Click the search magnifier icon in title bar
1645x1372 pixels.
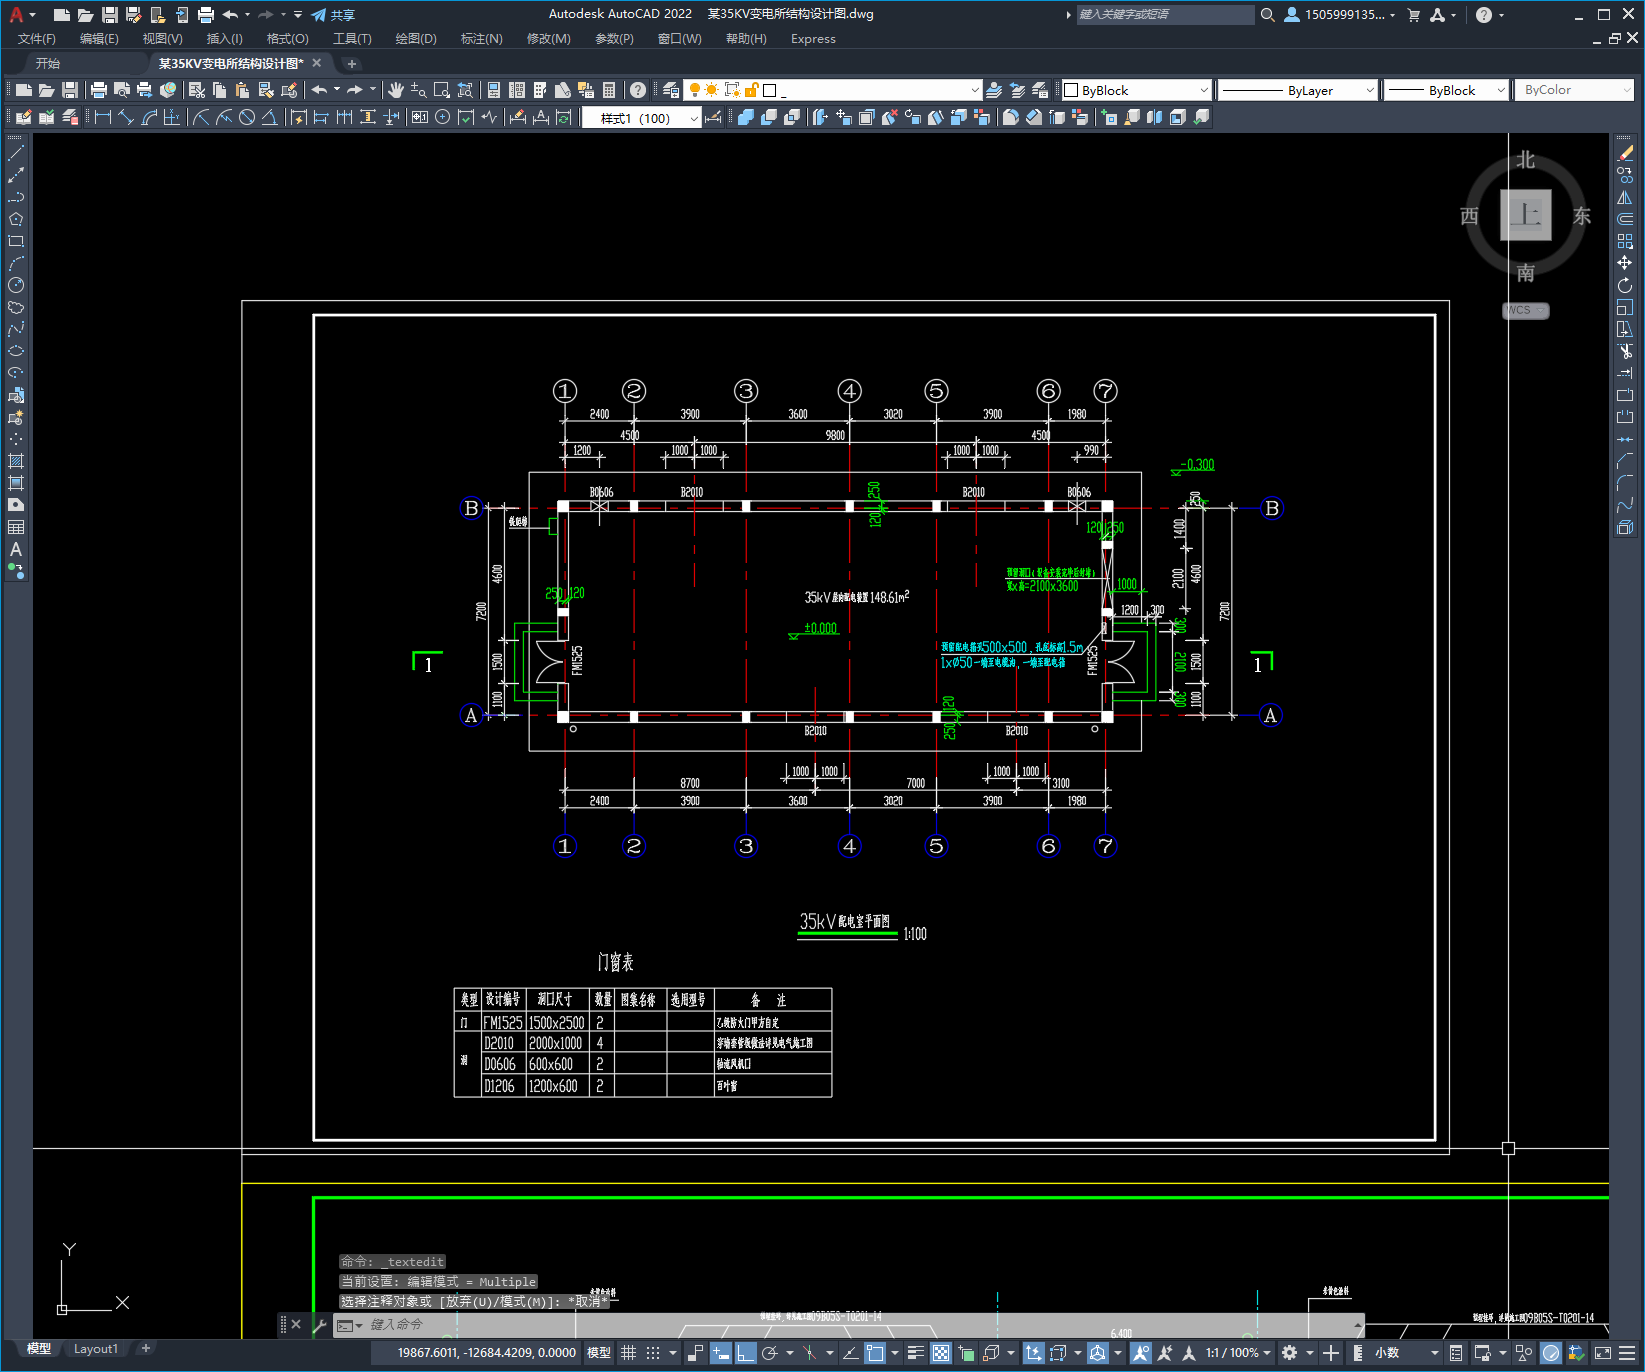click(1268, 15)
